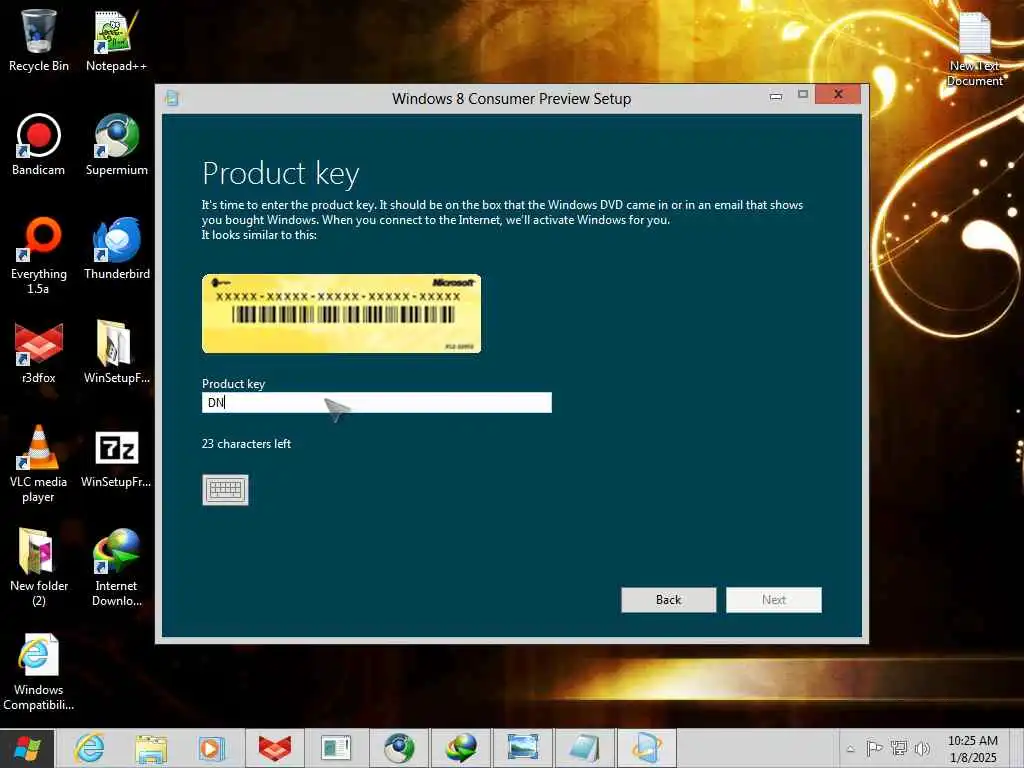Select the r3dfox desktop shortcut

coord(39,353)
